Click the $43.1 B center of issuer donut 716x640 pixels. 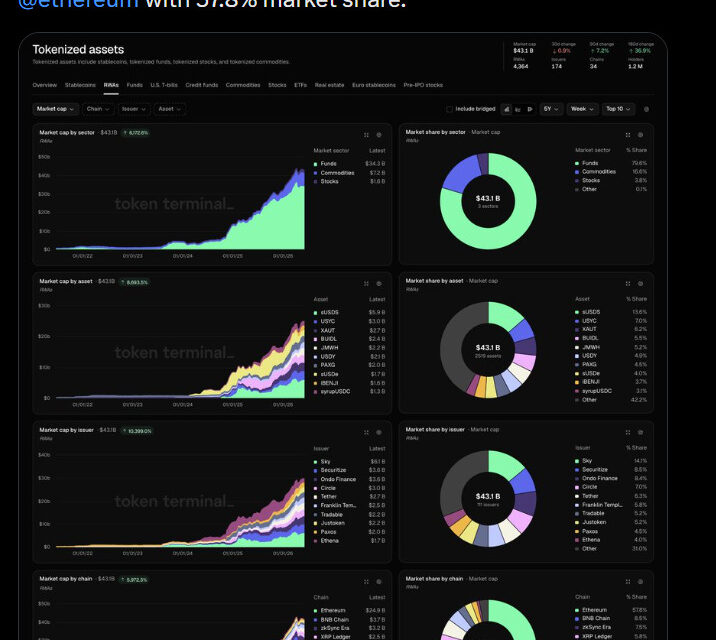point(488,496)
